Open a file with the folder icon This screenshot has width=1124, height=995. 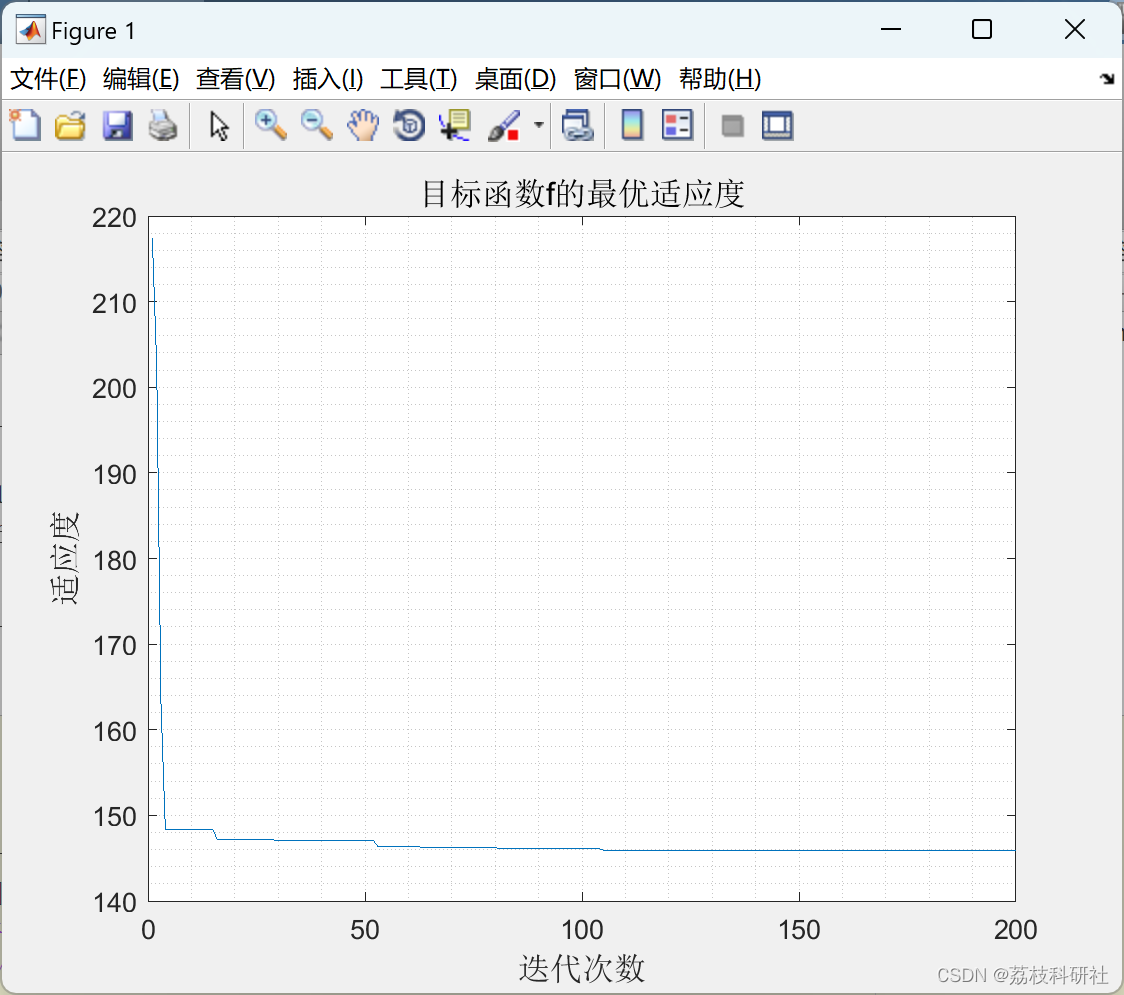[x=70, y=125]
